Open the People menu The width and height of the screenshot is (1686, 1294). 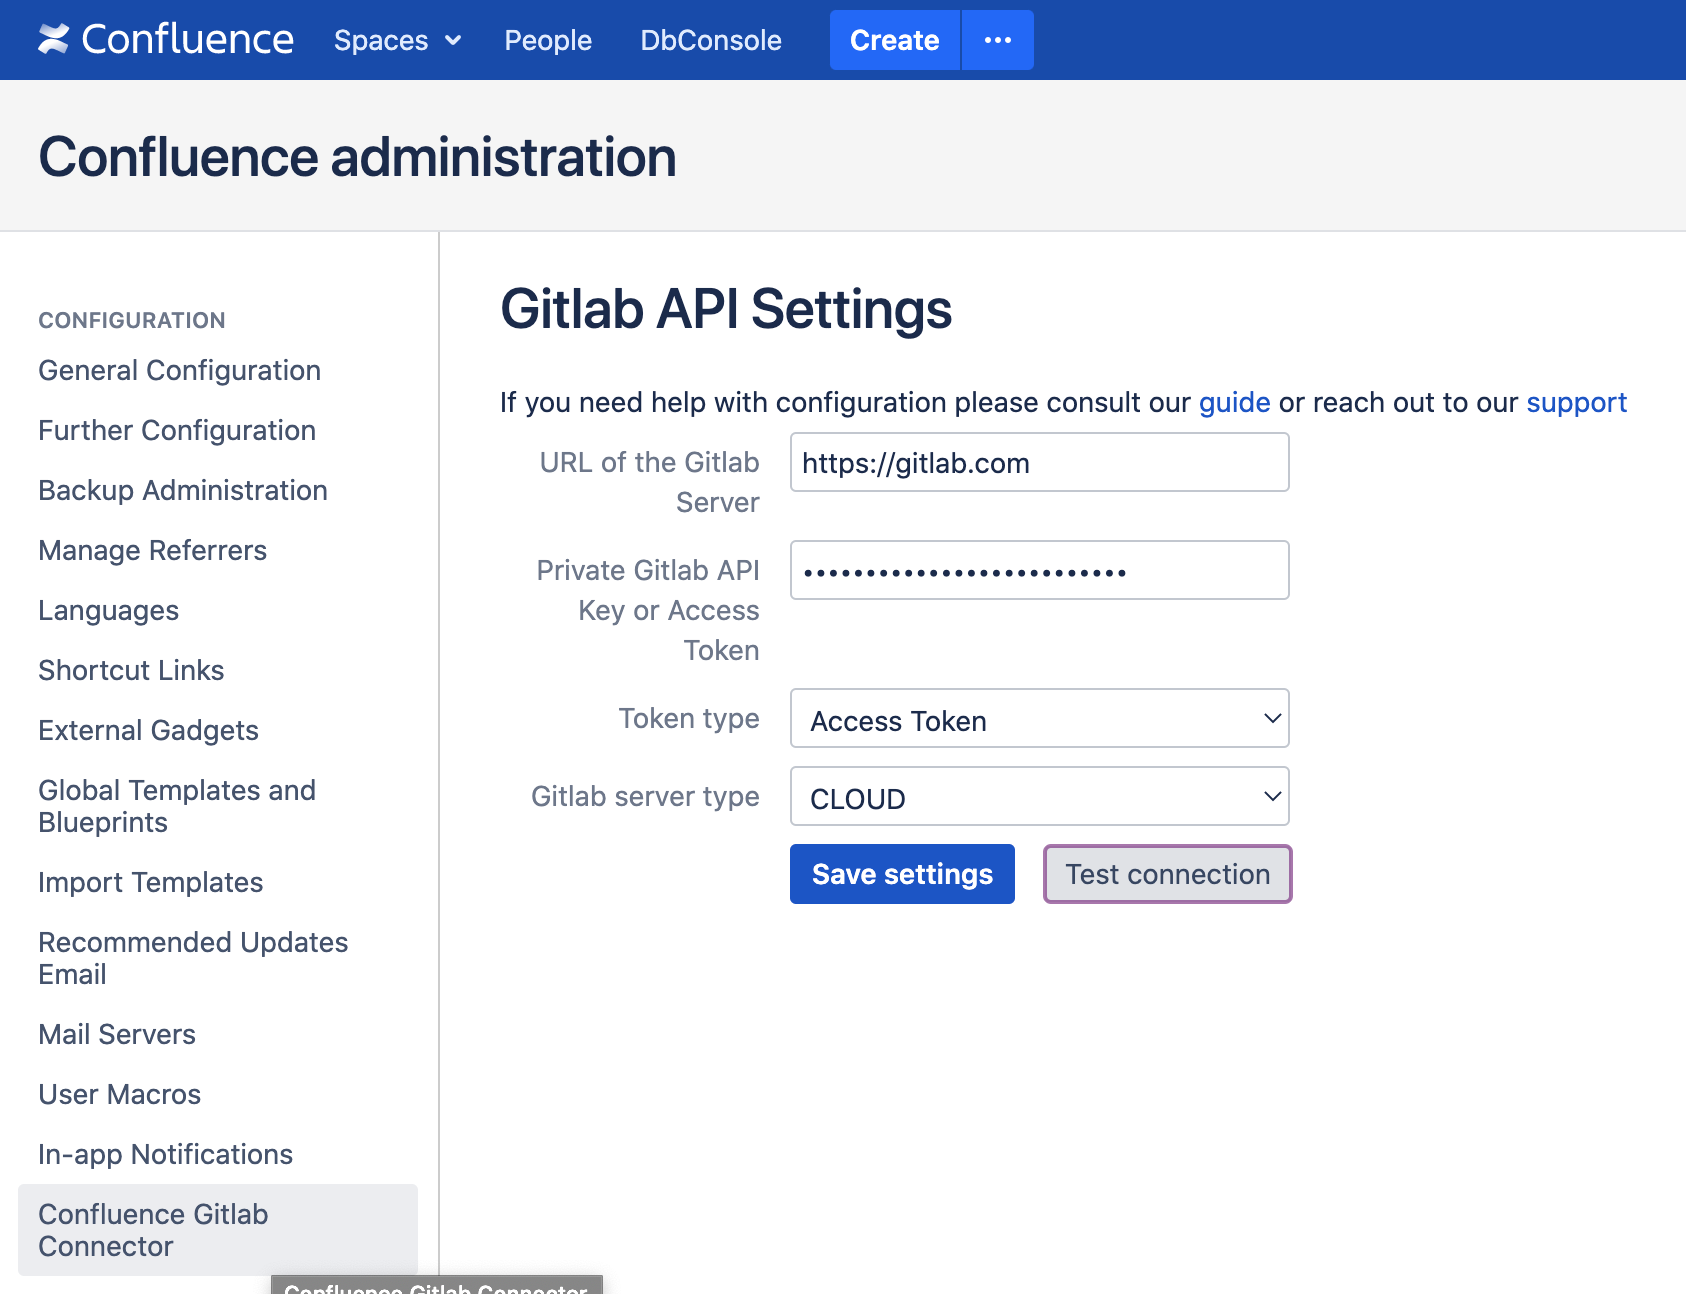[548, 40]
